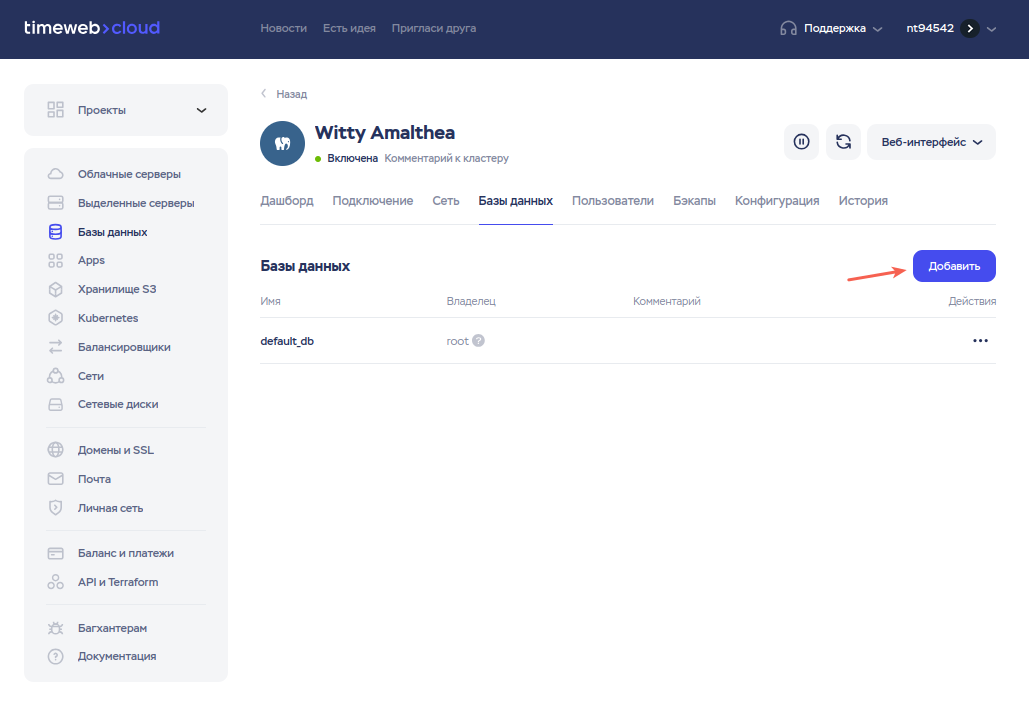This screenshot has width=1029, height=709.
Task: Click the mail envelope icon
Action: [x=56, y=479]
